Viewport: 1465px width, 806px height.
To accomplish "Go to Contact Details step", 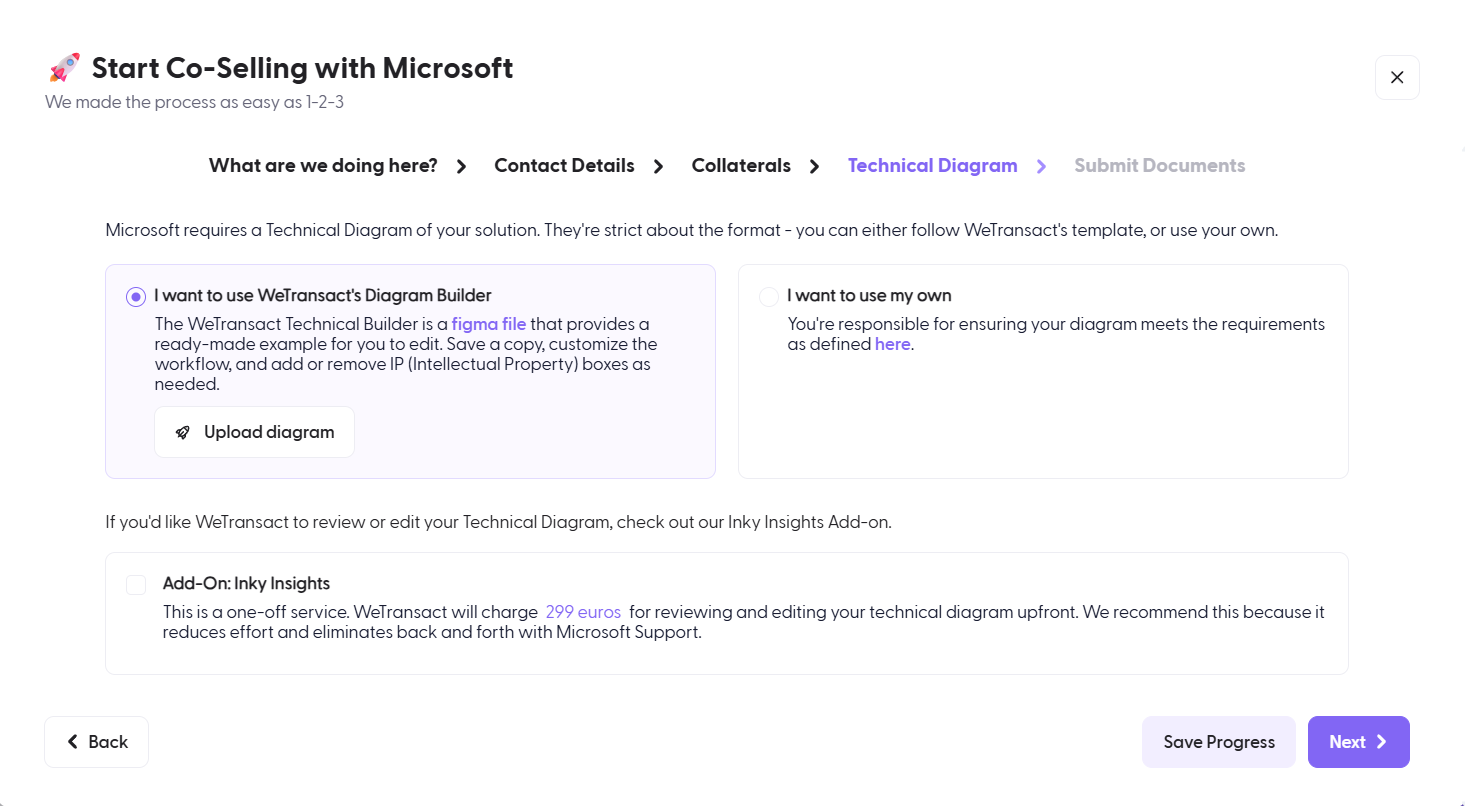I will [x=564, y=166].
